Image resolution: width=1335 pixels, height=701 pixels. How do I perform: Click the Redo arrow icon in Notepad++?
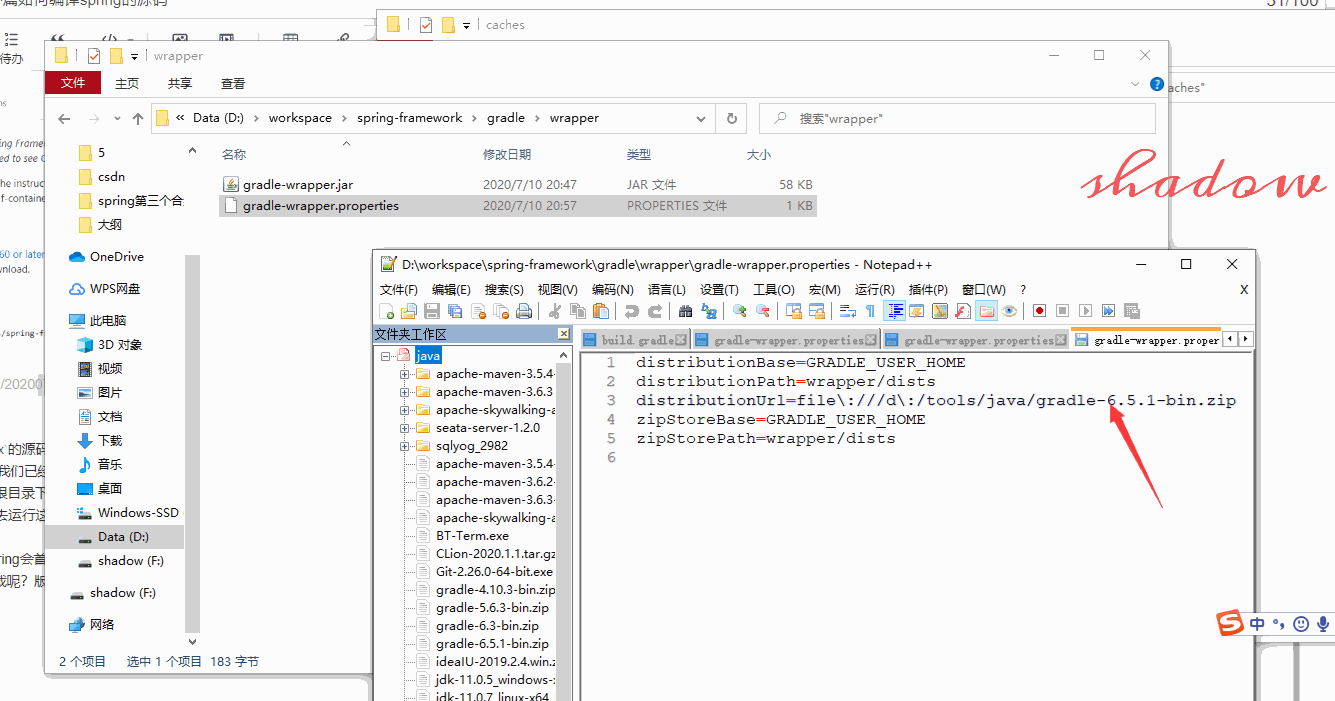pos(655,311)
